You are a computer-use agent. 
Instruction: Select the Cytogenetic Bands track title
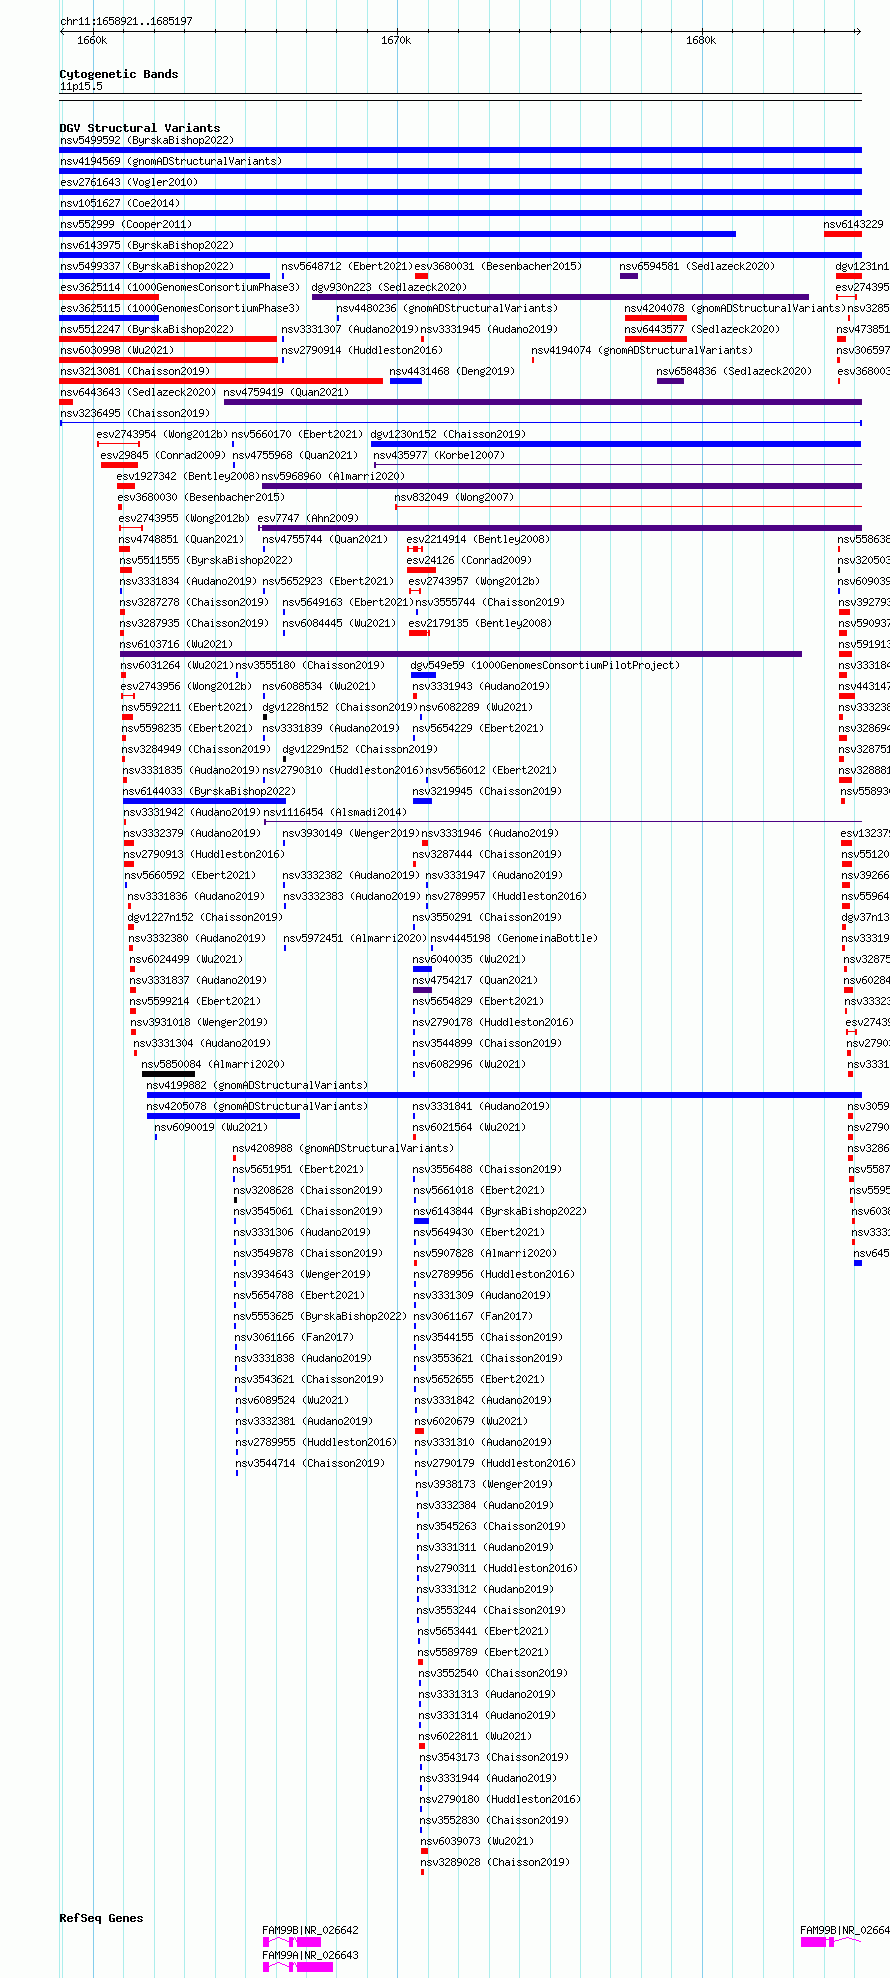[x=119, y=74]
